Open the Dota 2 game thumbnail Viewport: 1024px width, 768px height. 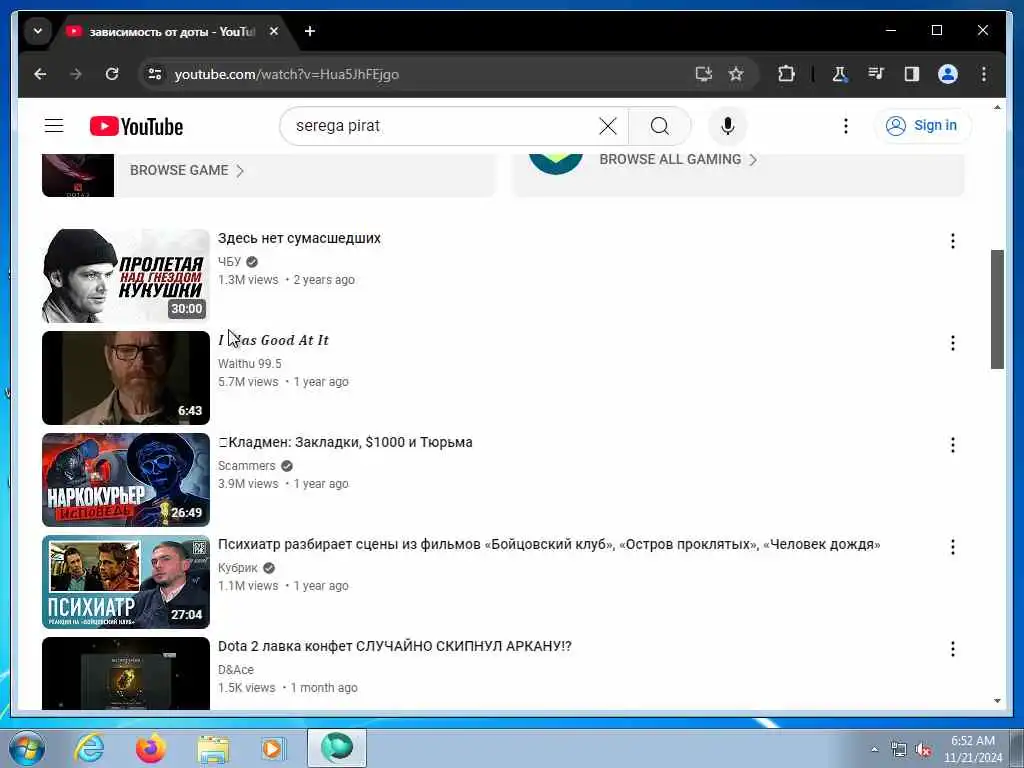(x=78, y=175)
